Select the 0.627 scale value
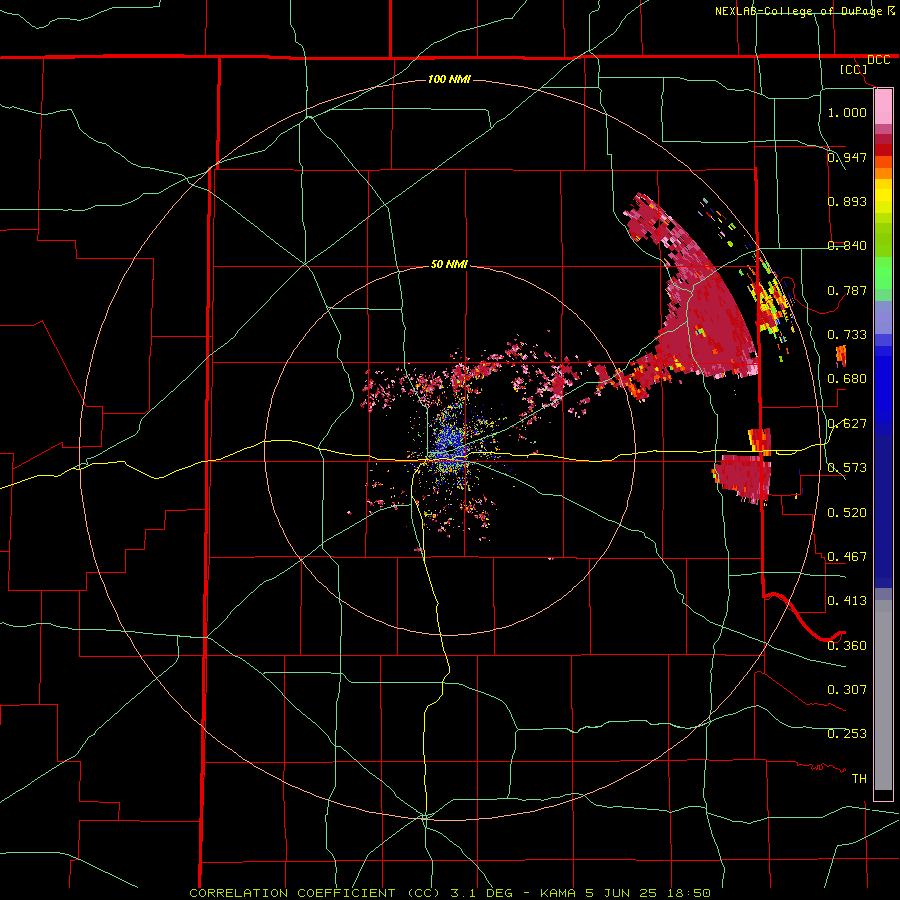This screenshot has width=900, height=900. pos(847,424)
